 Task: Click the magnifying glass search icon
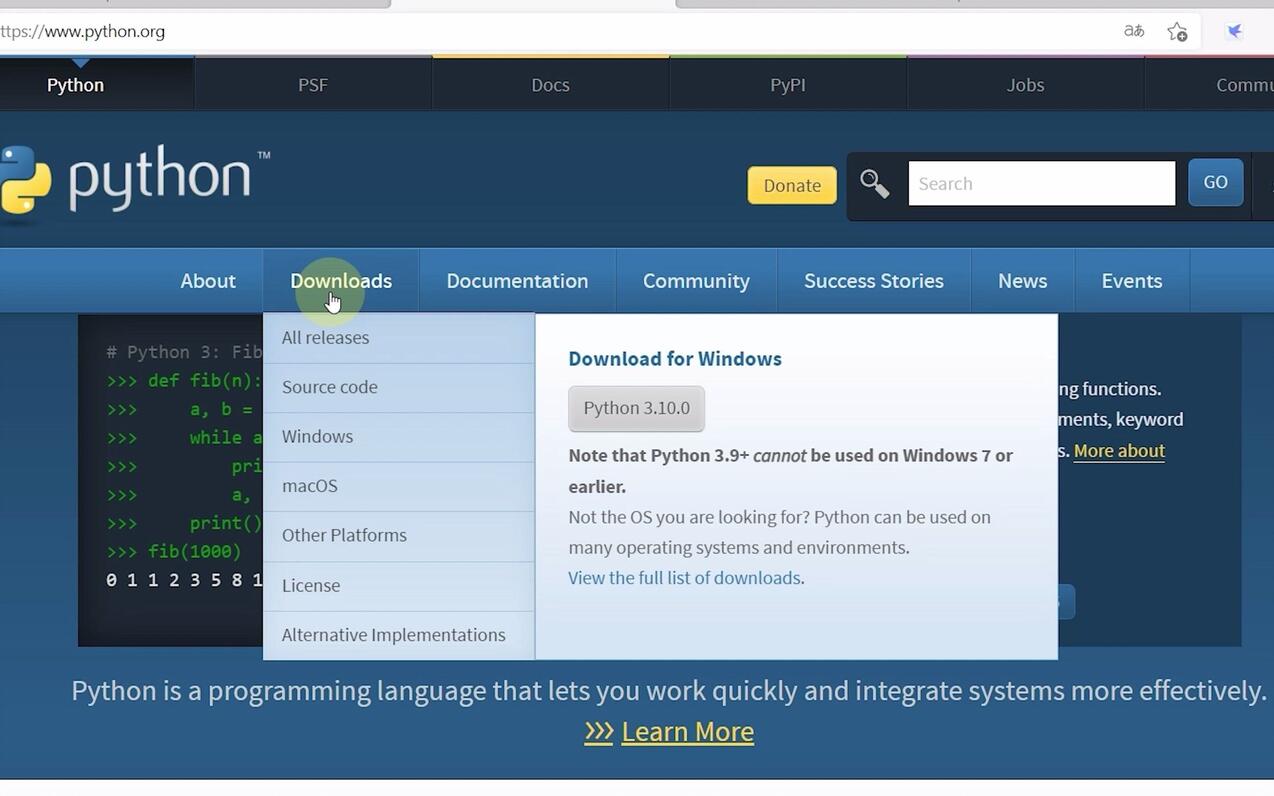(875, 184)
